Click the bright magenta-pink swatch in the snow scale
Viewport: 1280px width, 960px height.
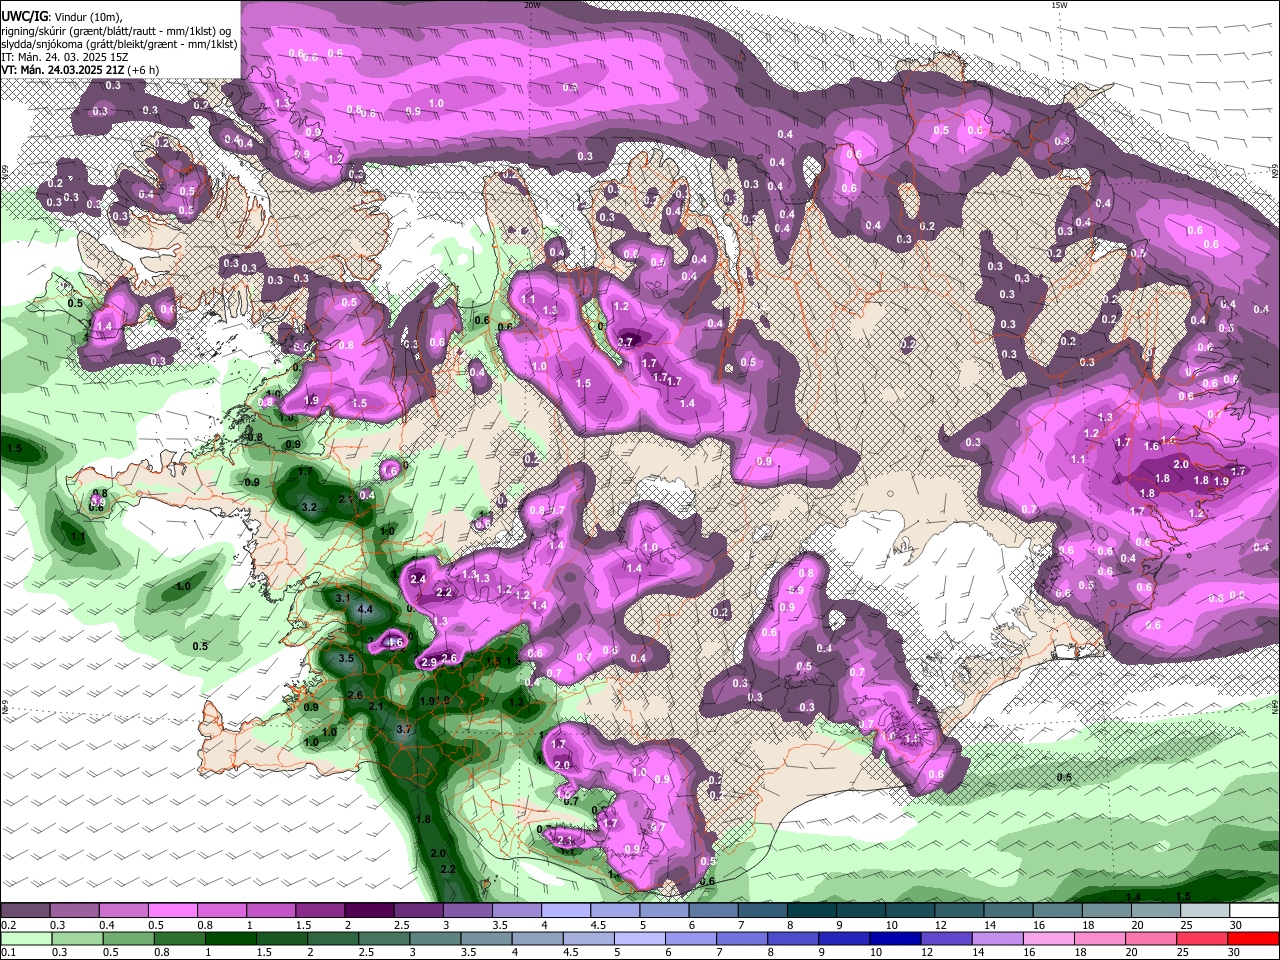[171, 910]
